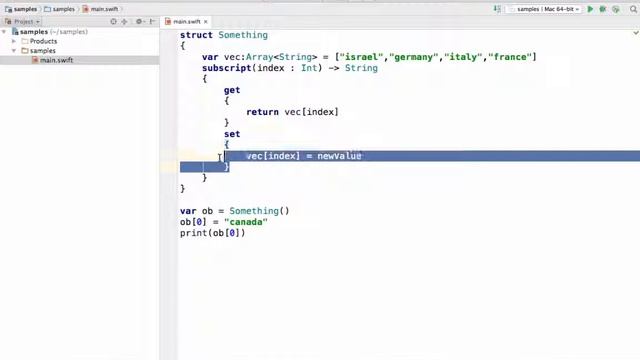Close the main.swift tab
The image size is (640, 360).
click(206, 22)
